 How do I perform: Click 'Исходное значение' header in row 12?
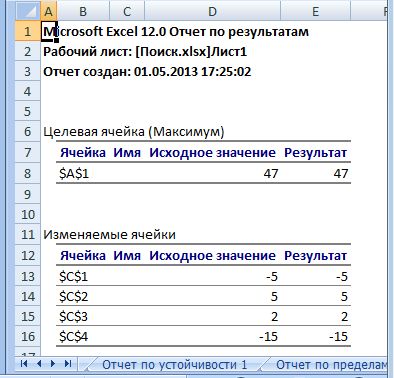(212, 256)
